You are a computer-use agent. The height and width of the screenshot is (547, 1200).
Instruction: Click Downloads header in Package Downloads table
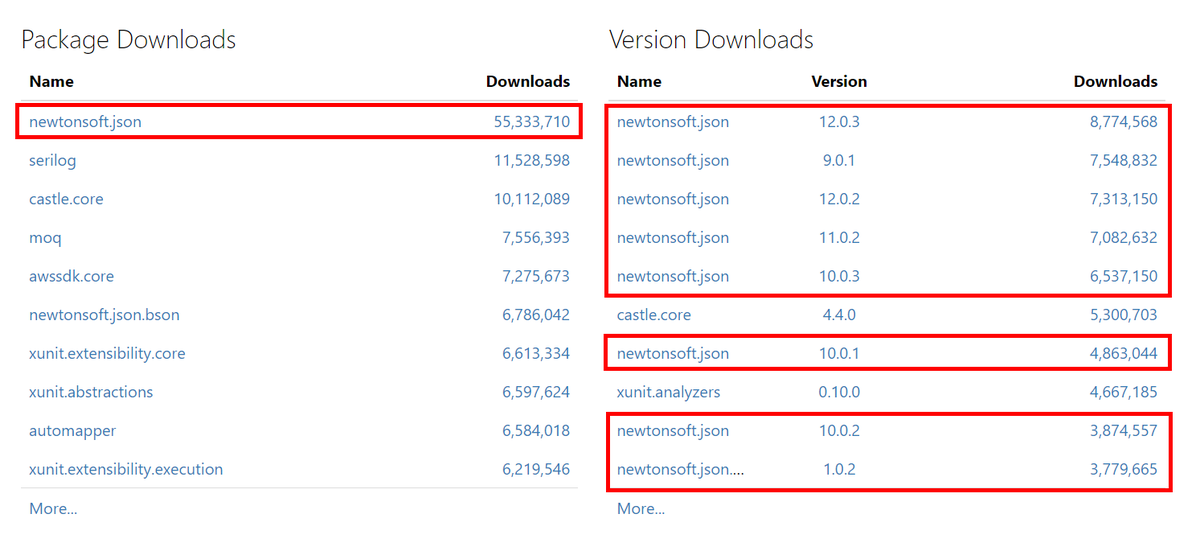pyautogui.click(x=528, y=82)
